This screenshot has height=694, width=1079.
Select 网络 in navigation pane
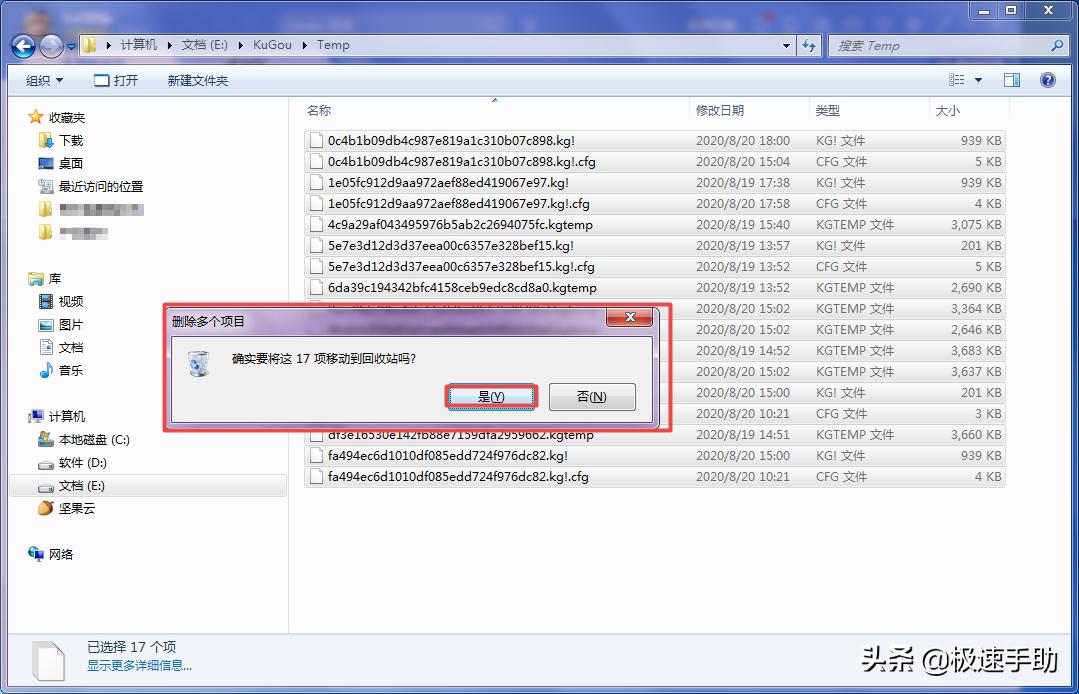coord(61,554)
